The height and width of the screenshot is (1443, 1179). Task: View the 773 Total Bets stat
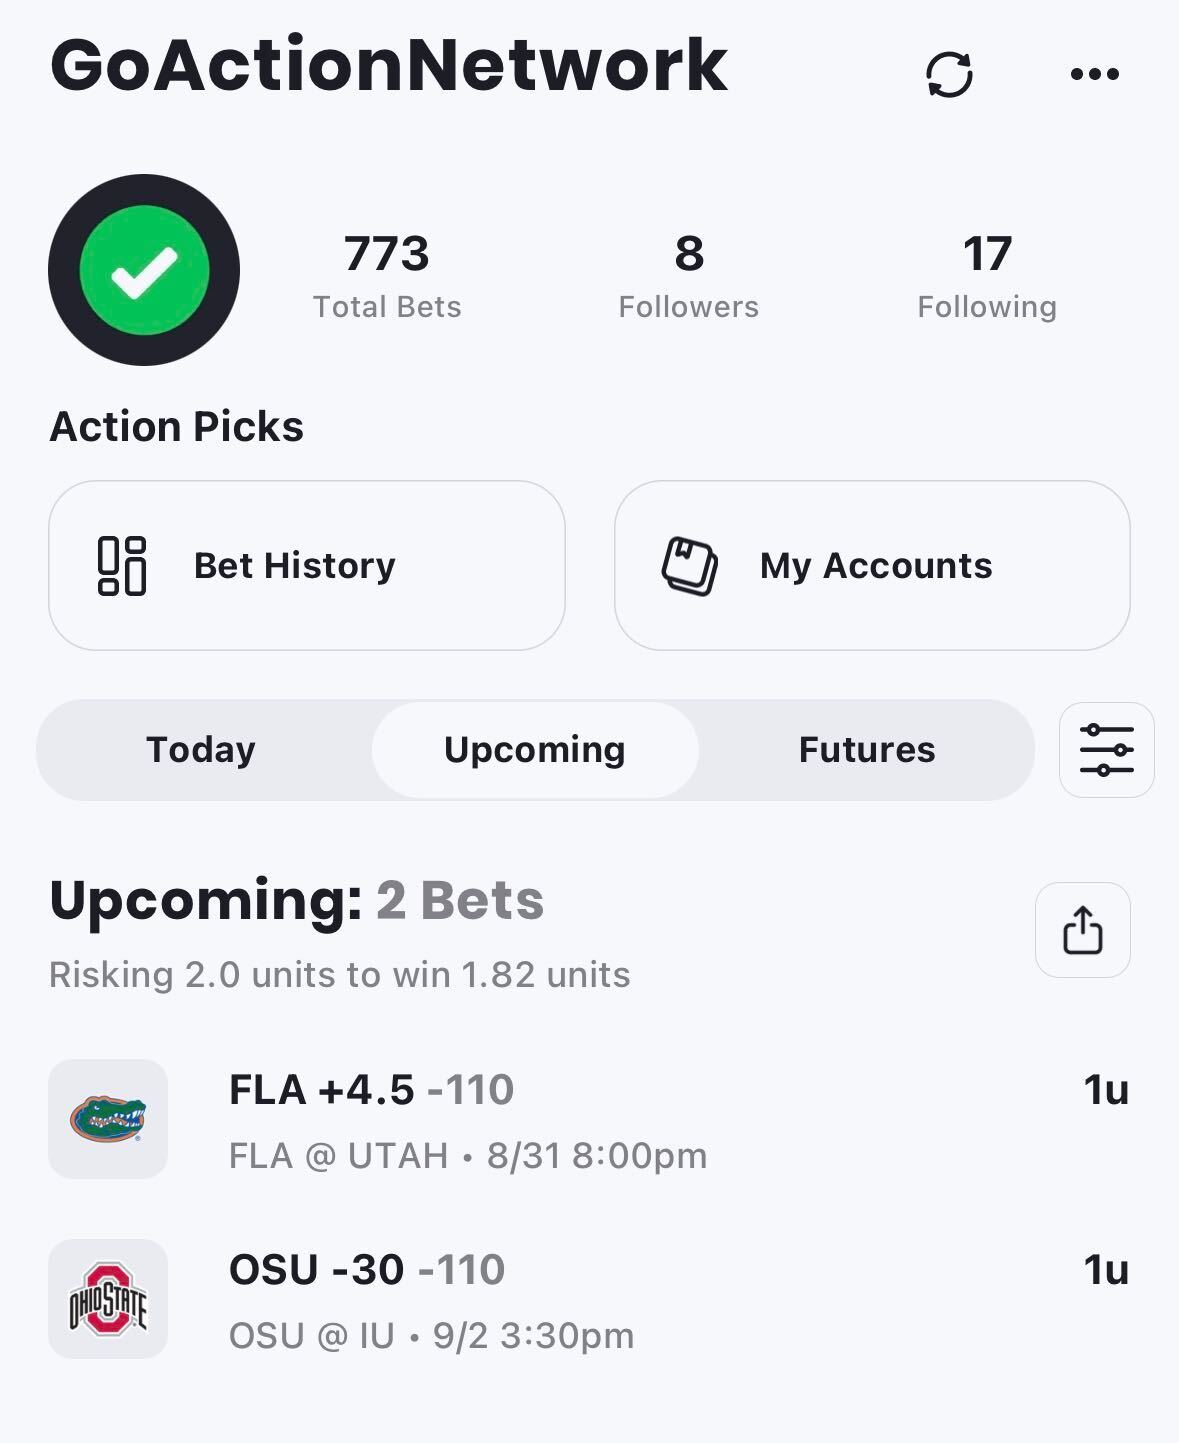tap(387, 277)
